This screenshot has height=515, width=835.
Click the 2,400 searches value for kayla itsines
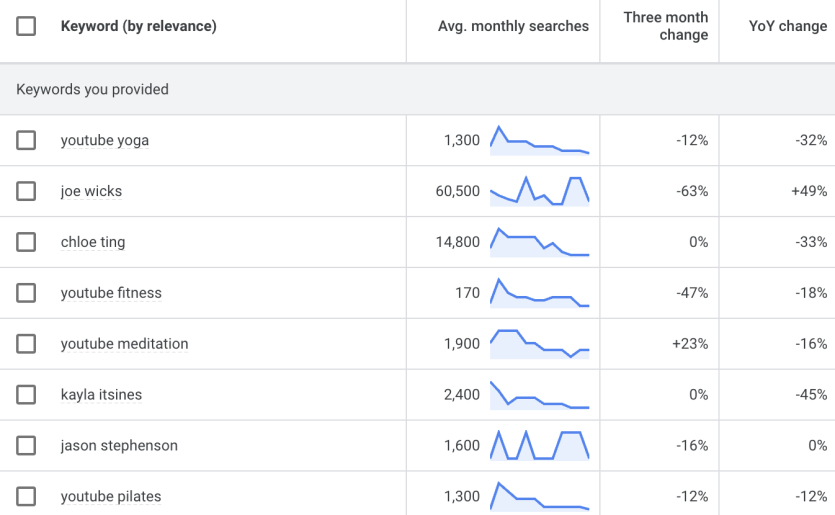click(x=462, y=395)
